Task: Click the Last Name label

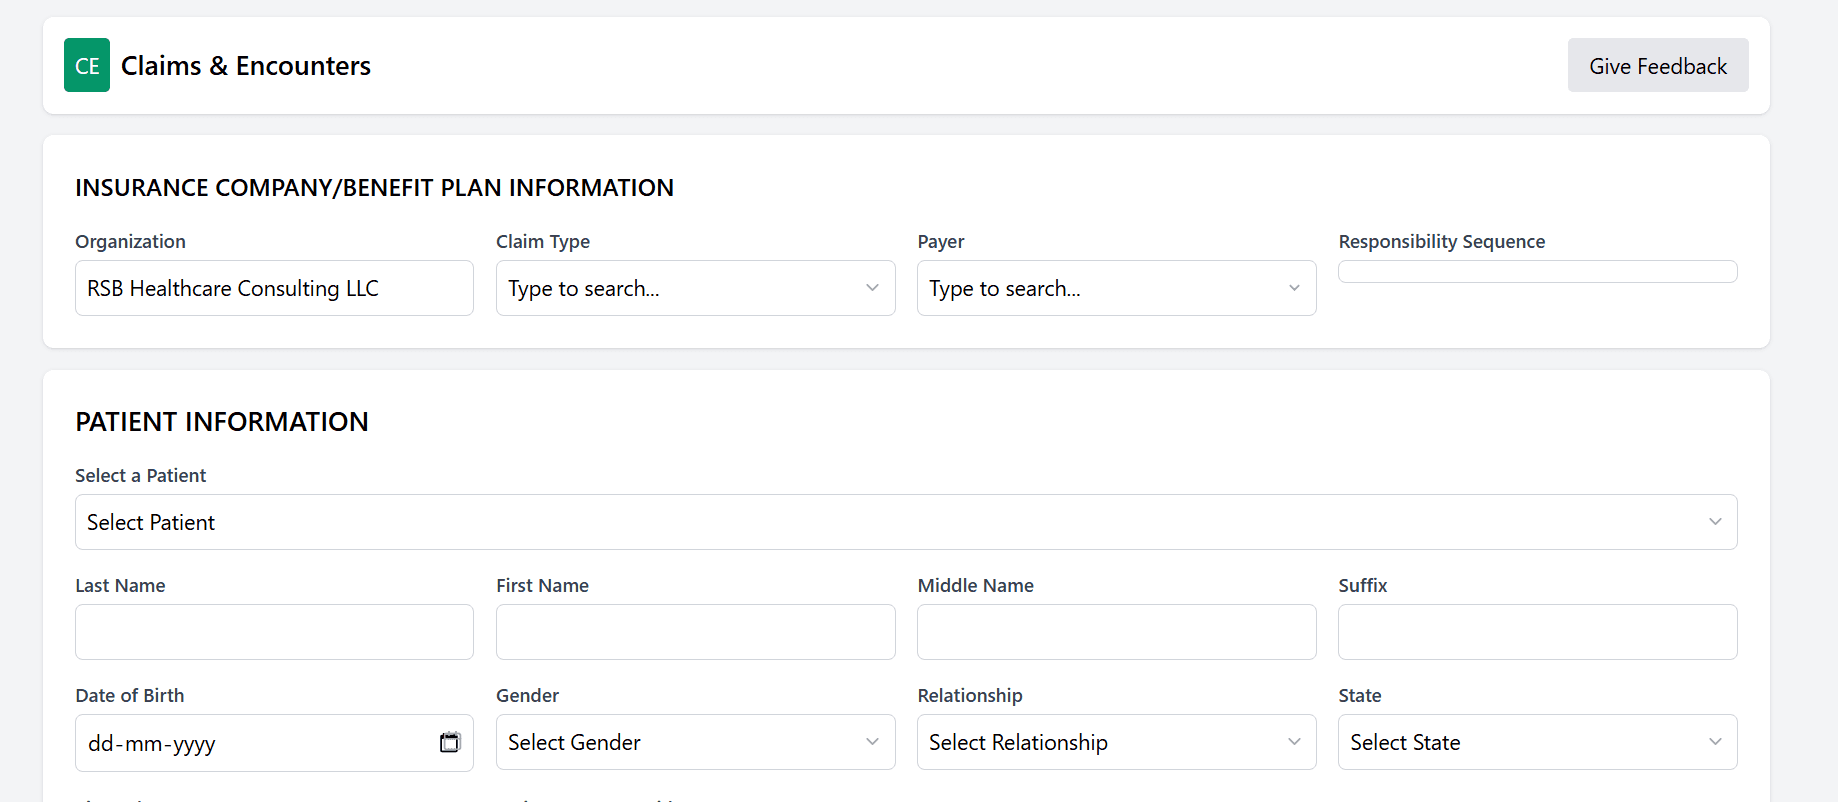Action: [120, 586]
